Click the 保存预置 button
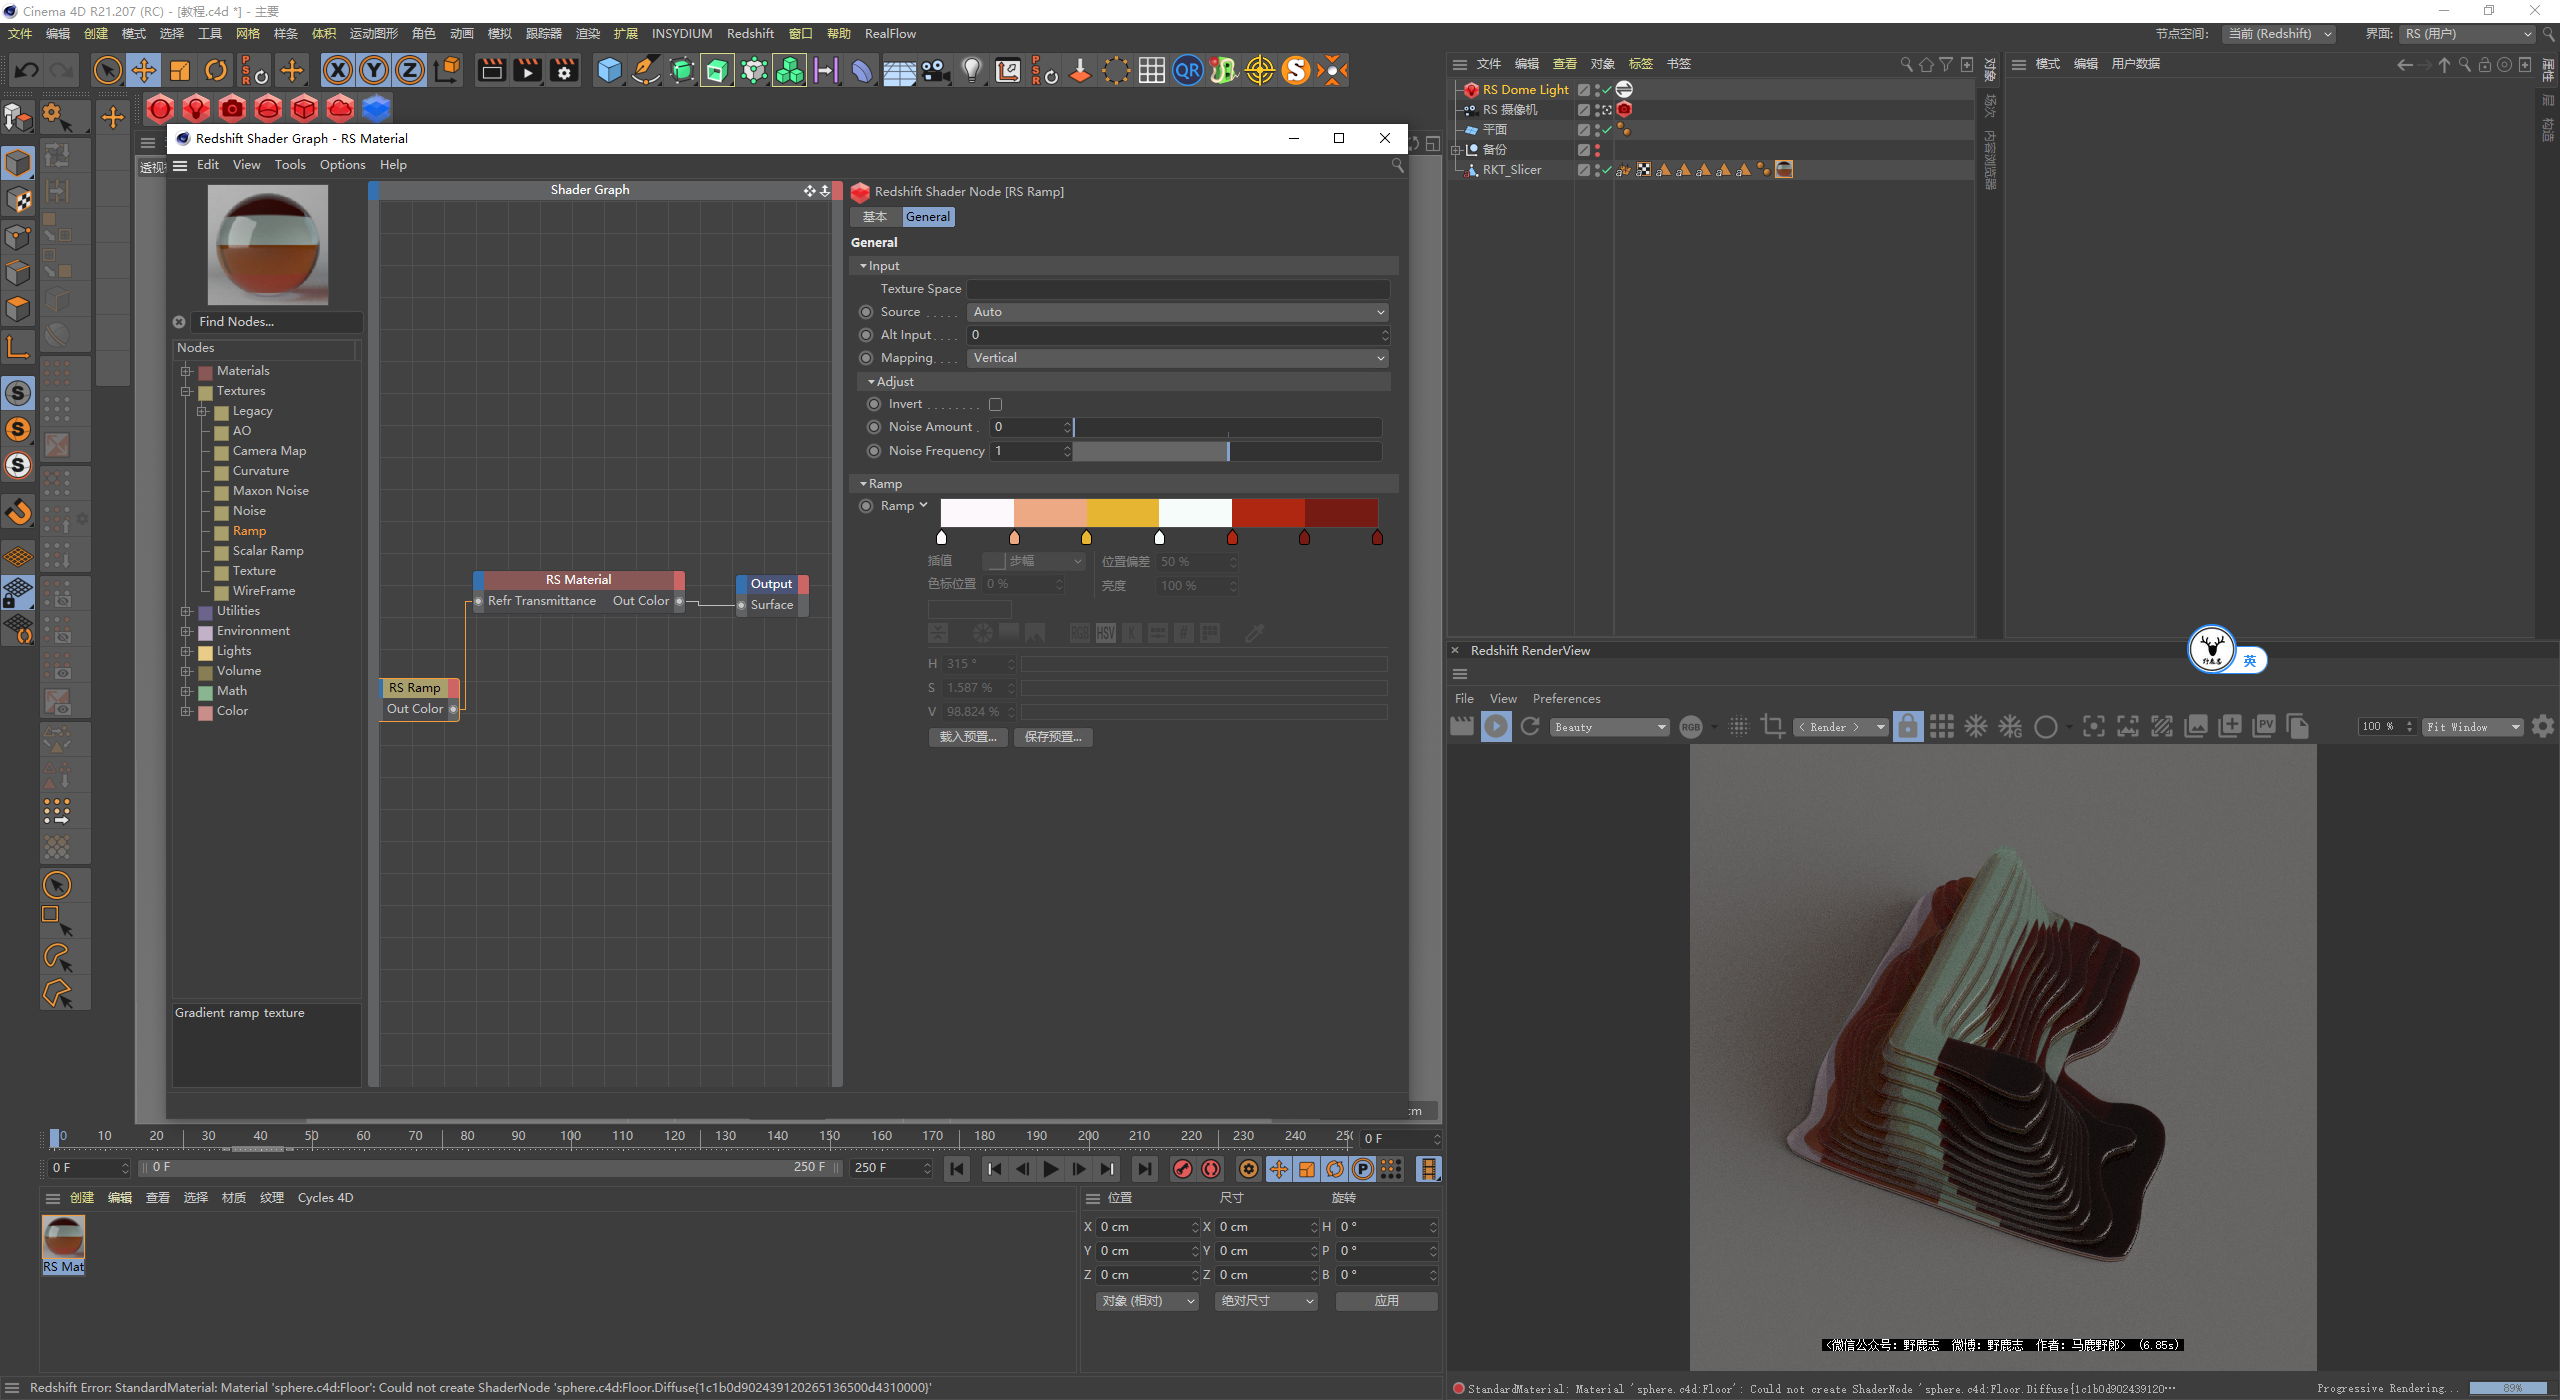The height and width of the screenshot is (1400, 2560). pos(1053,737)
